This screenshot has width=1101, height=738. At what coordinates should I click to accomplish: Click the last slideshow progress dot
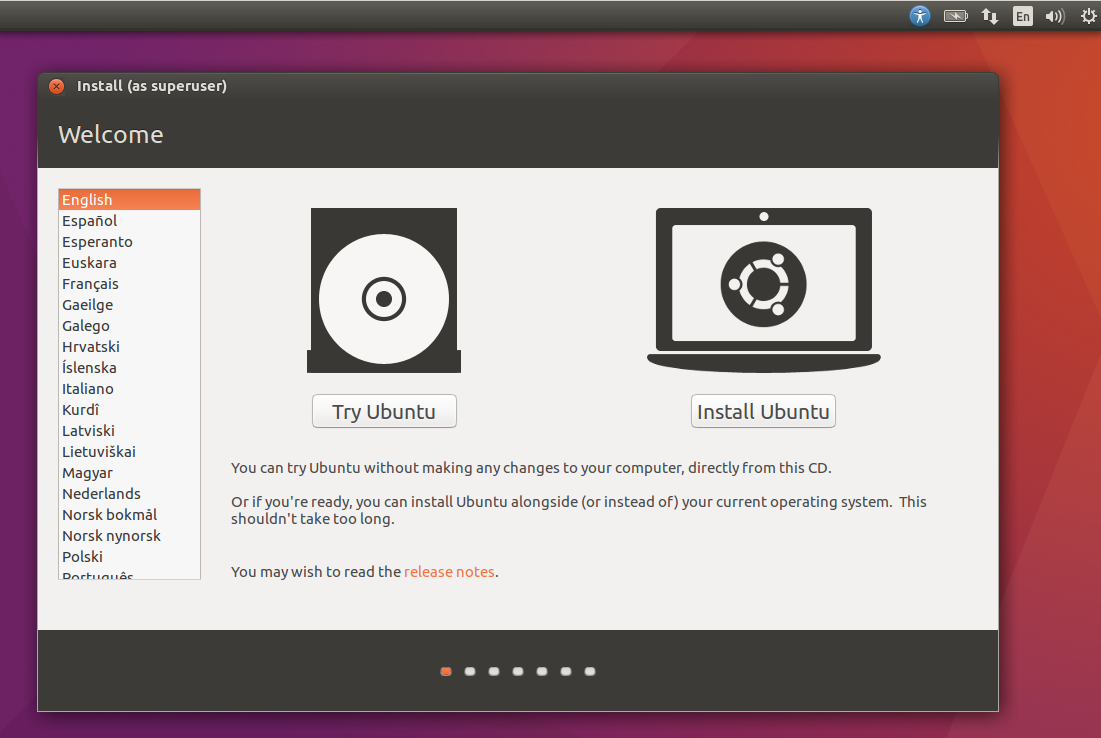coord(589,671)
